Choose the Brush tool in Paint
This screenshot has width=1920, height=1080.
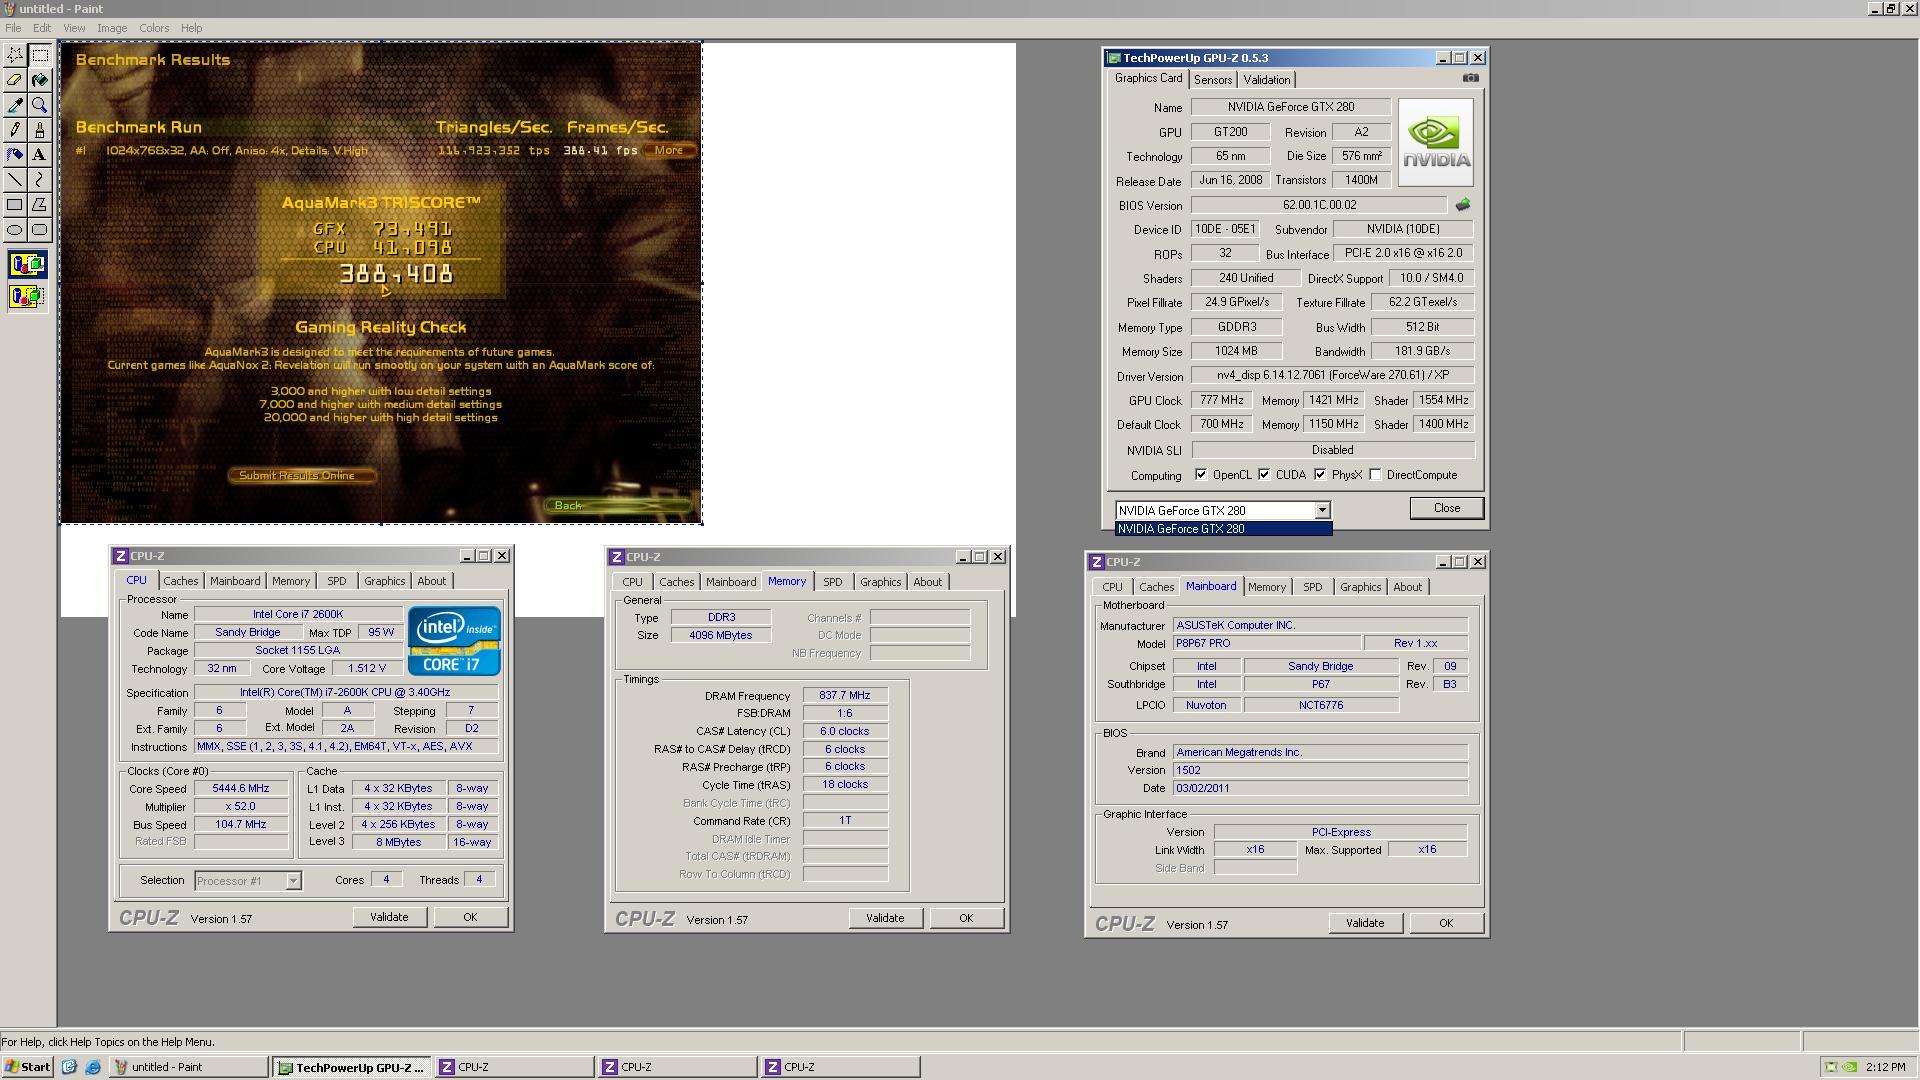(x=40, y=130)
